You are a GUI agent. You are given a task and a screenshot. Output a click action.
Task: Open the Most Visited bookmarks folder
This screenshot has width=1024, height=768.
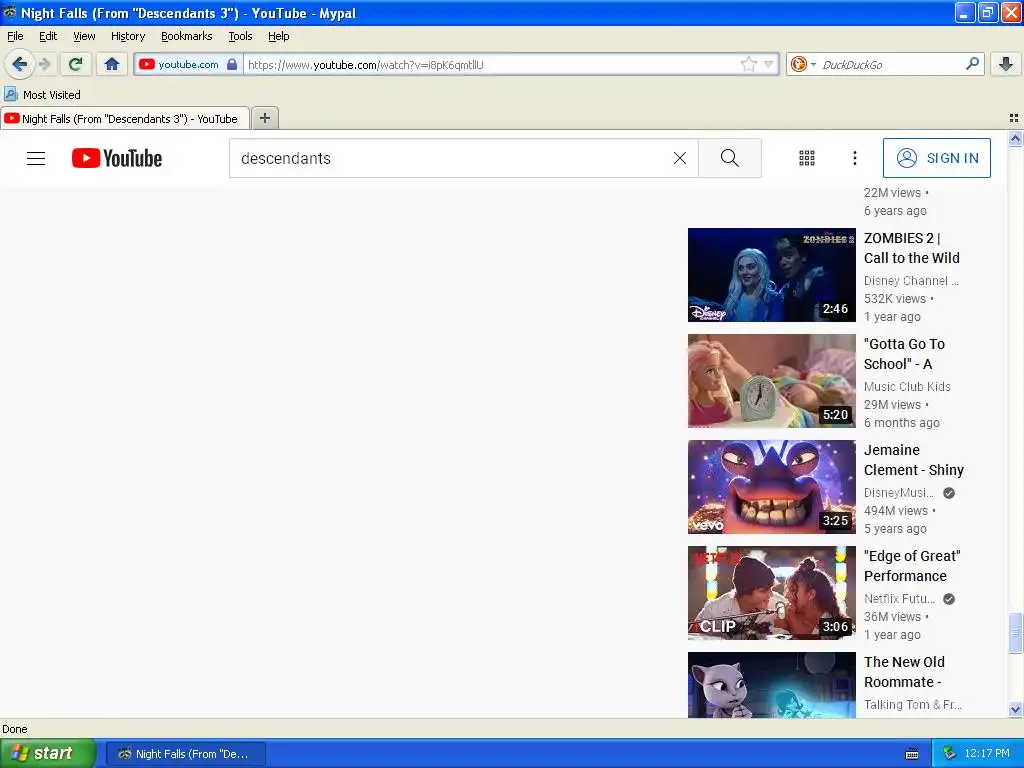42,95
